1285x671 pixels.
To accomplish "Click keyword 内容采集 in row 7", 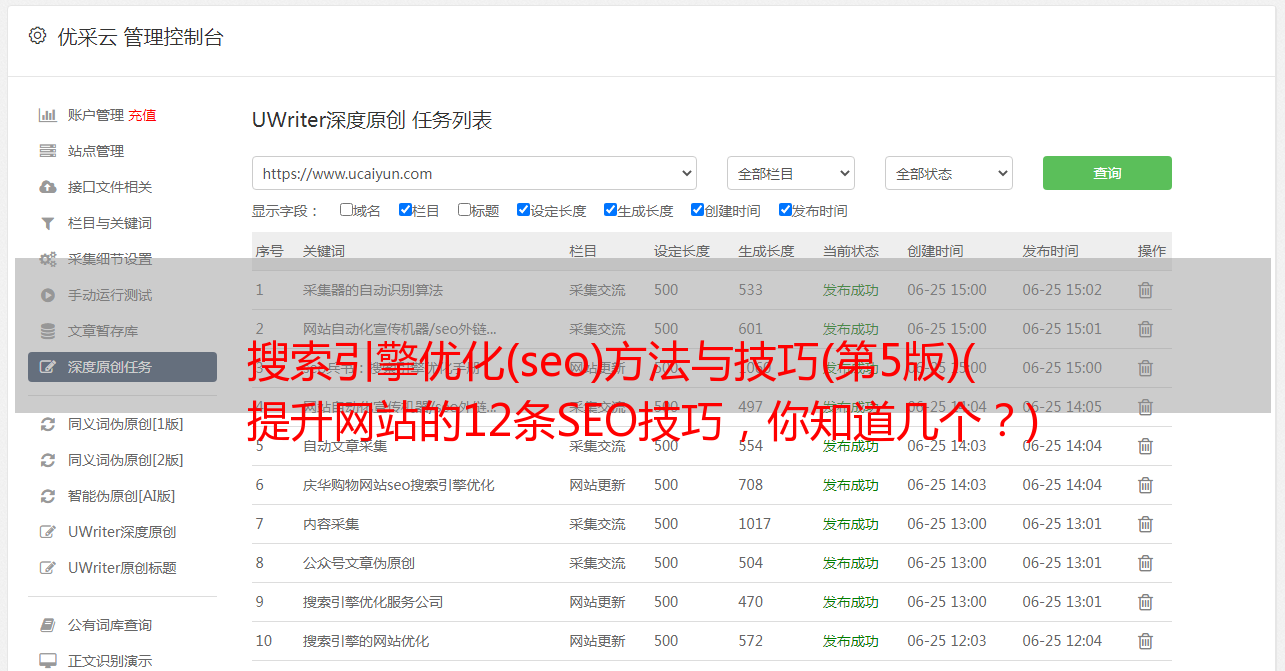I will 331,524.
